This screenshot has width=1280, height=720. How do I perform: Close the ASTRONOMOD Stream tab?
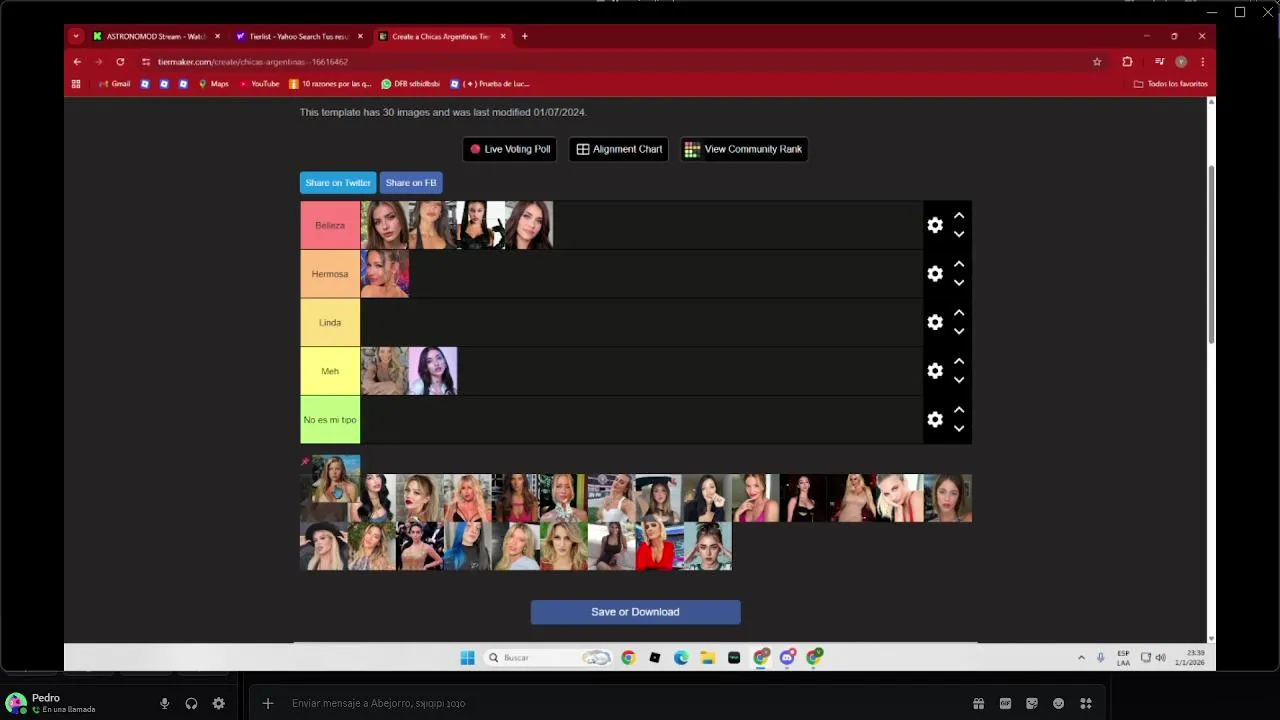click(x=217, y=36)
